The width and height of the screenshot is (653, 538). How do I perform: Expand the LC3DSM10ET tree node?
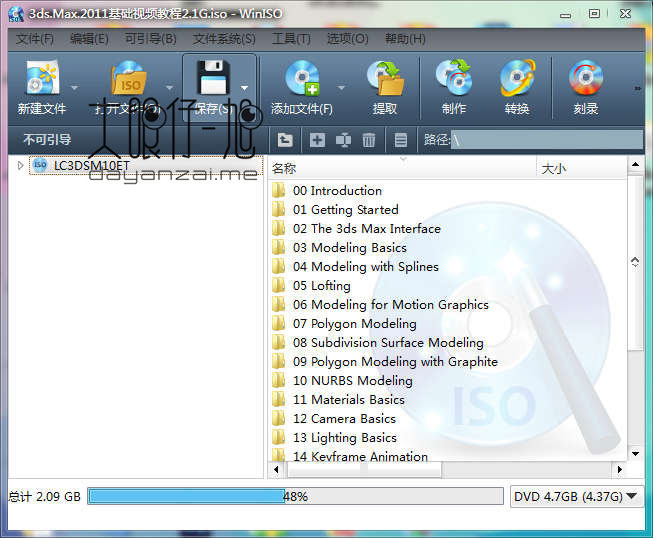click(20, 165)
